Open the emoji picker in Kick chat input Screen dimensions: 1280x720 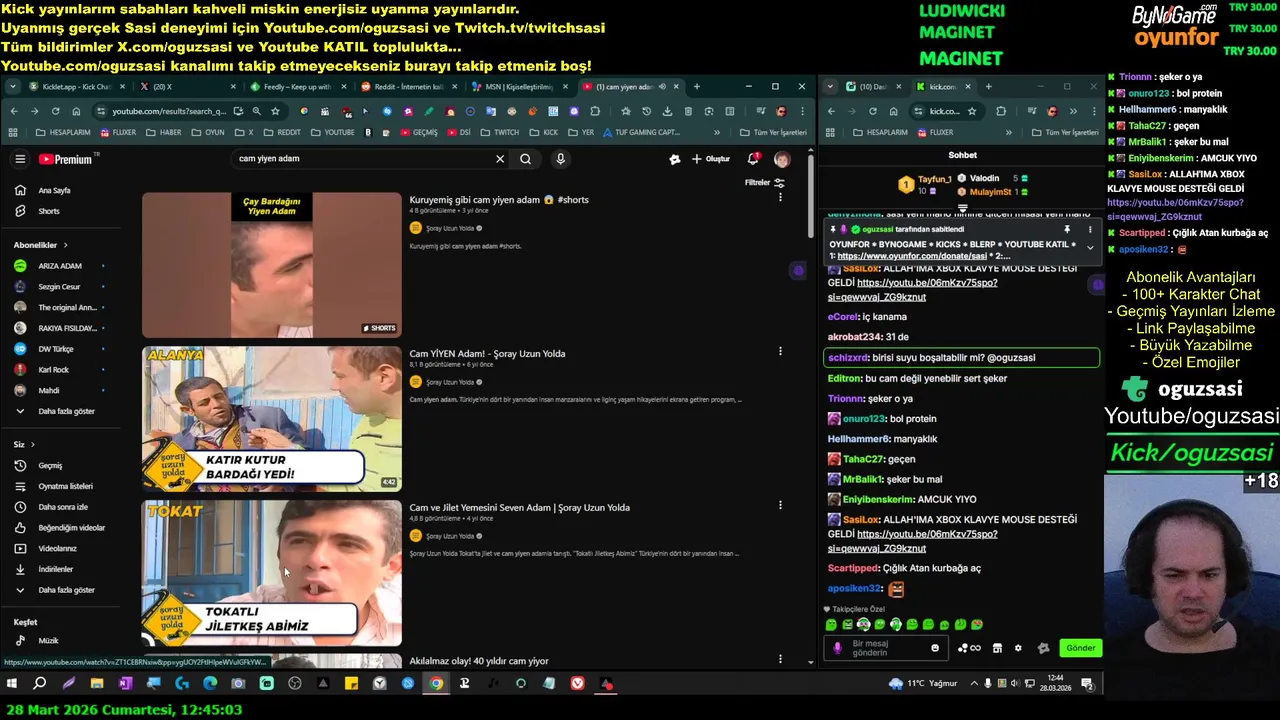tap(935, 648)
